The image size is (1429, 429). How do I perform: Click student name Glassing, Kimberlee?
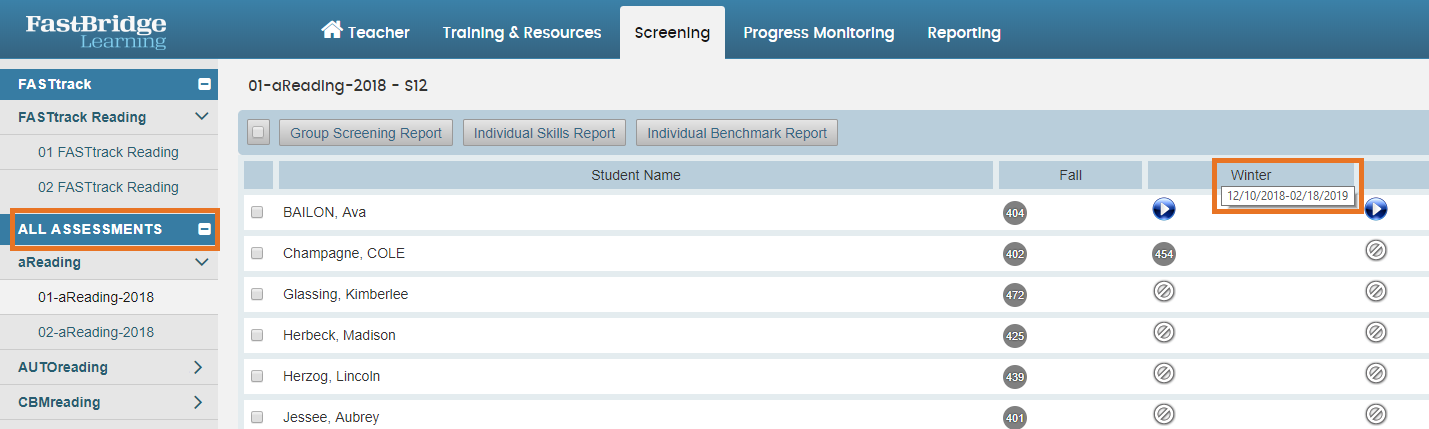[x=346, y=294]
